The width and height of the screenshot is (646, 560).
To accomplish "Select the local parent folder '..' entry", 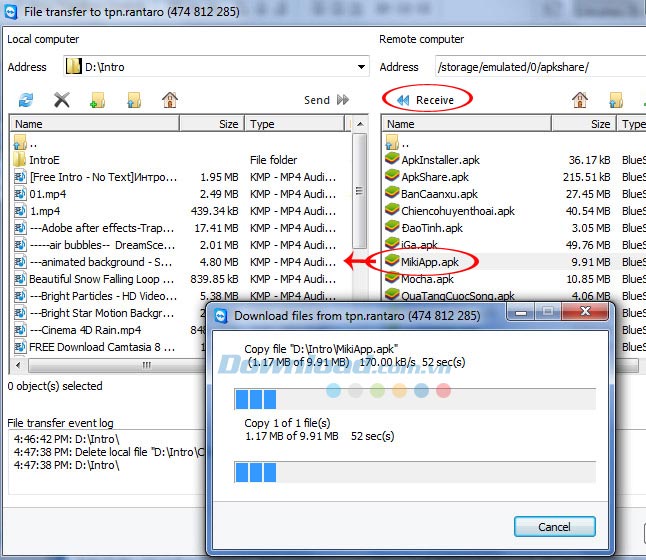I will (26, 143).
